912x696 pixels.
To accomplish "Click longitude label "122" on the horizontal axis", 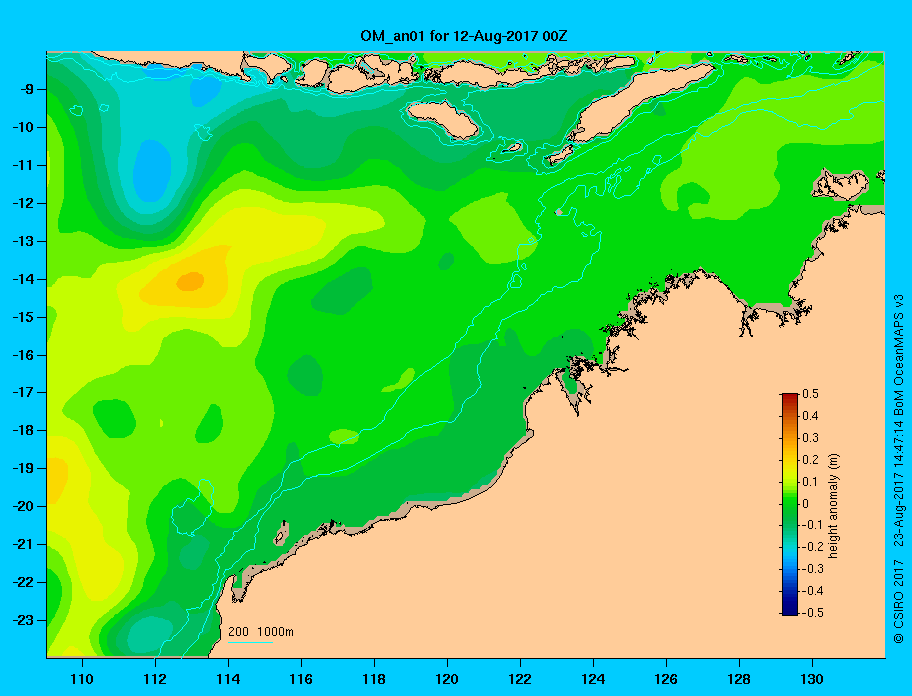I will click(x=520, y=679).
